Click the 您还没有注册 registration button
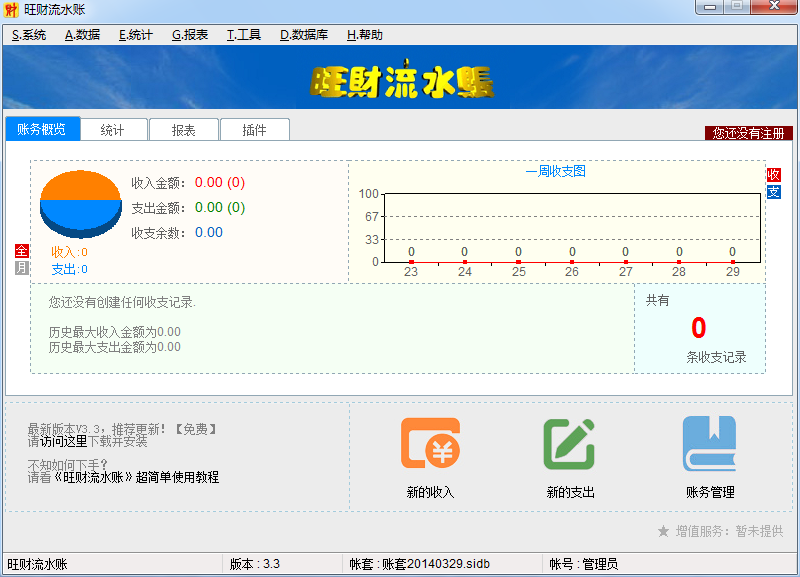This screenshot has height=577, width=800. pyautogui.click(x=748, y=133)
